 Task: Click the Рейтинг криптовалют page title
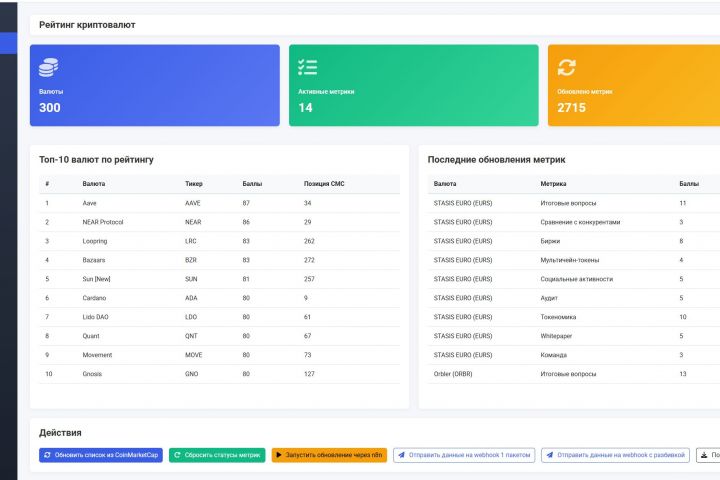pyautogui.click(x=87, y=25)
